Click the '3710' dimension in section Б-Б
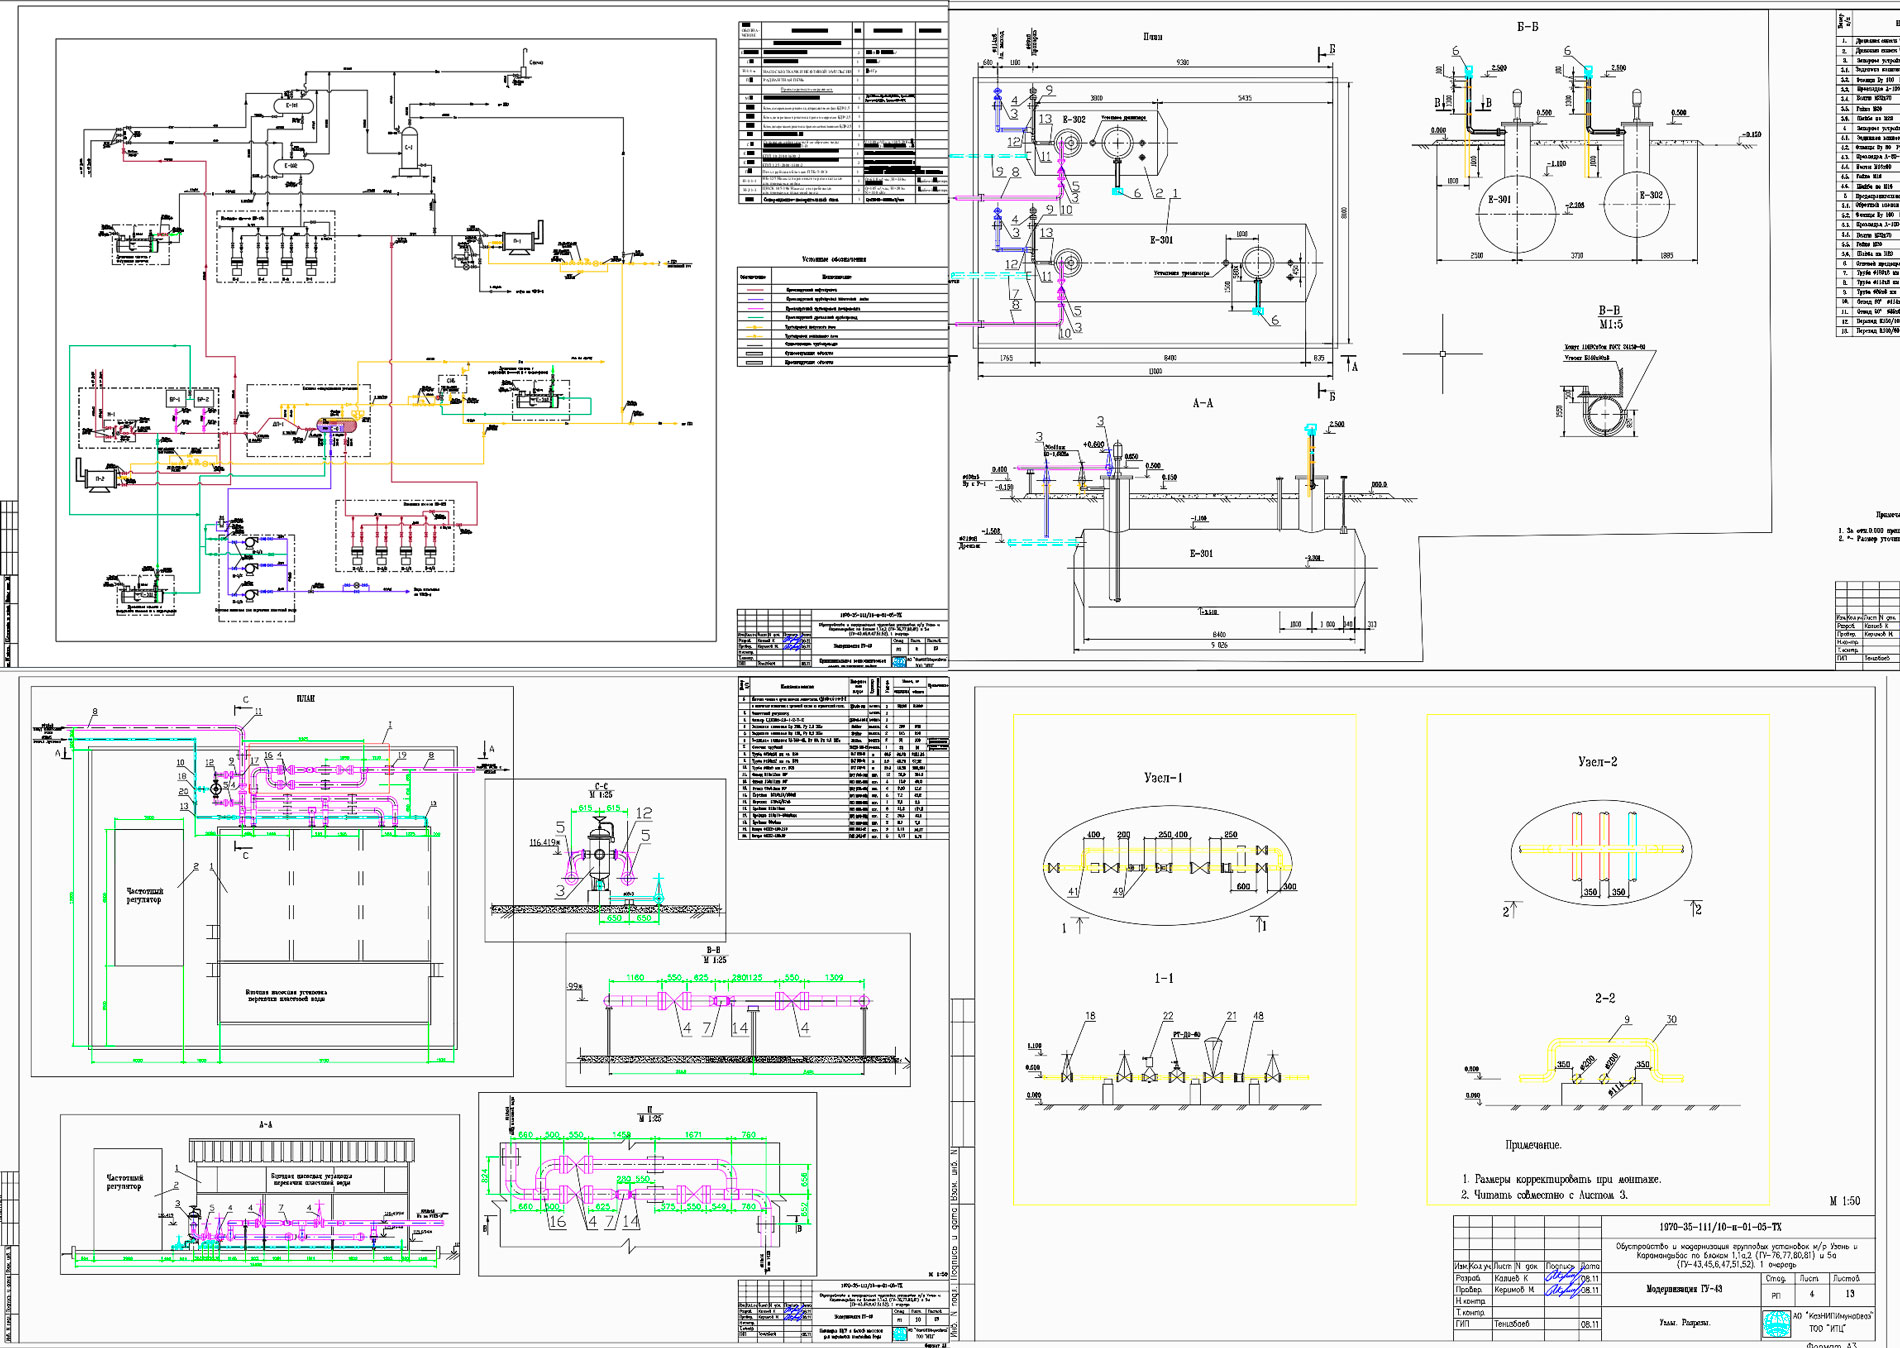Screen dimensions: 1900x1348 [1577, 256]
